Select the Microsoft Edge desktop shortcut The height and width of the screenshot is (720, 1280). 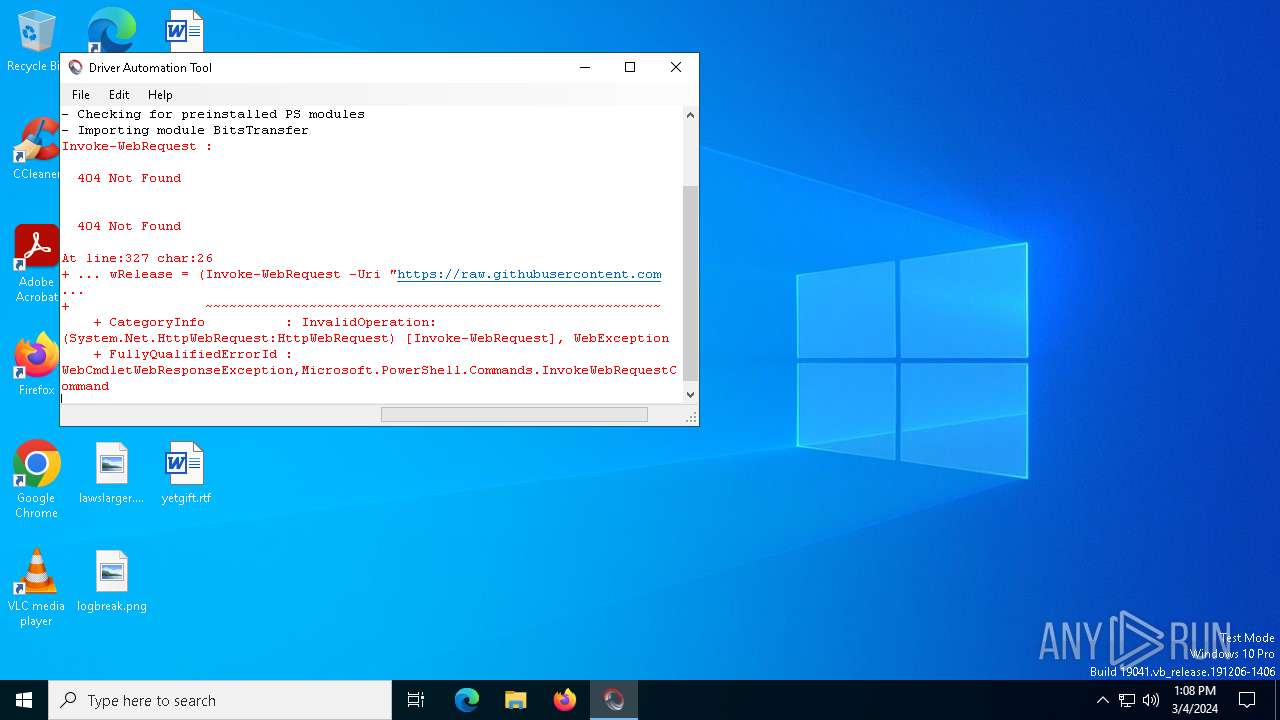click(x=111, y=30)
